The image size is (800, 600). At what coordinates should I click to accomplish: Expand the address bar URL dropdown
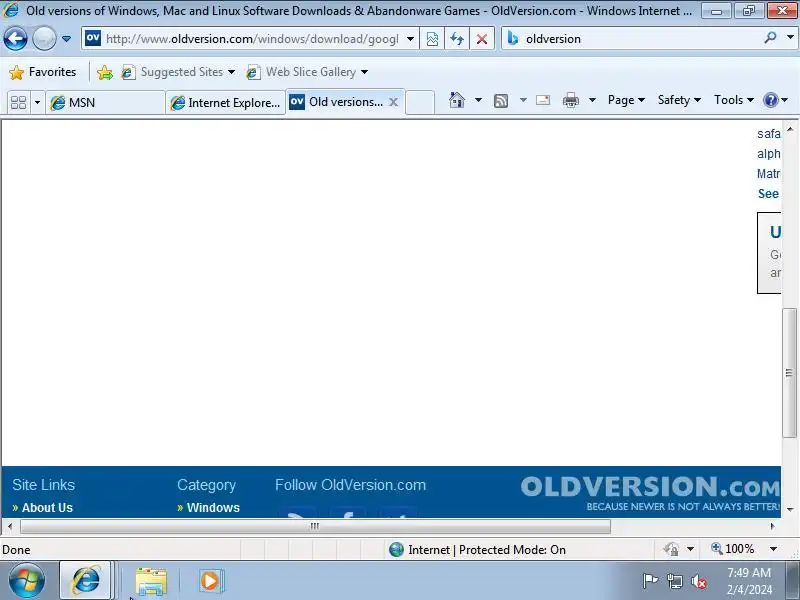[410, 39]
